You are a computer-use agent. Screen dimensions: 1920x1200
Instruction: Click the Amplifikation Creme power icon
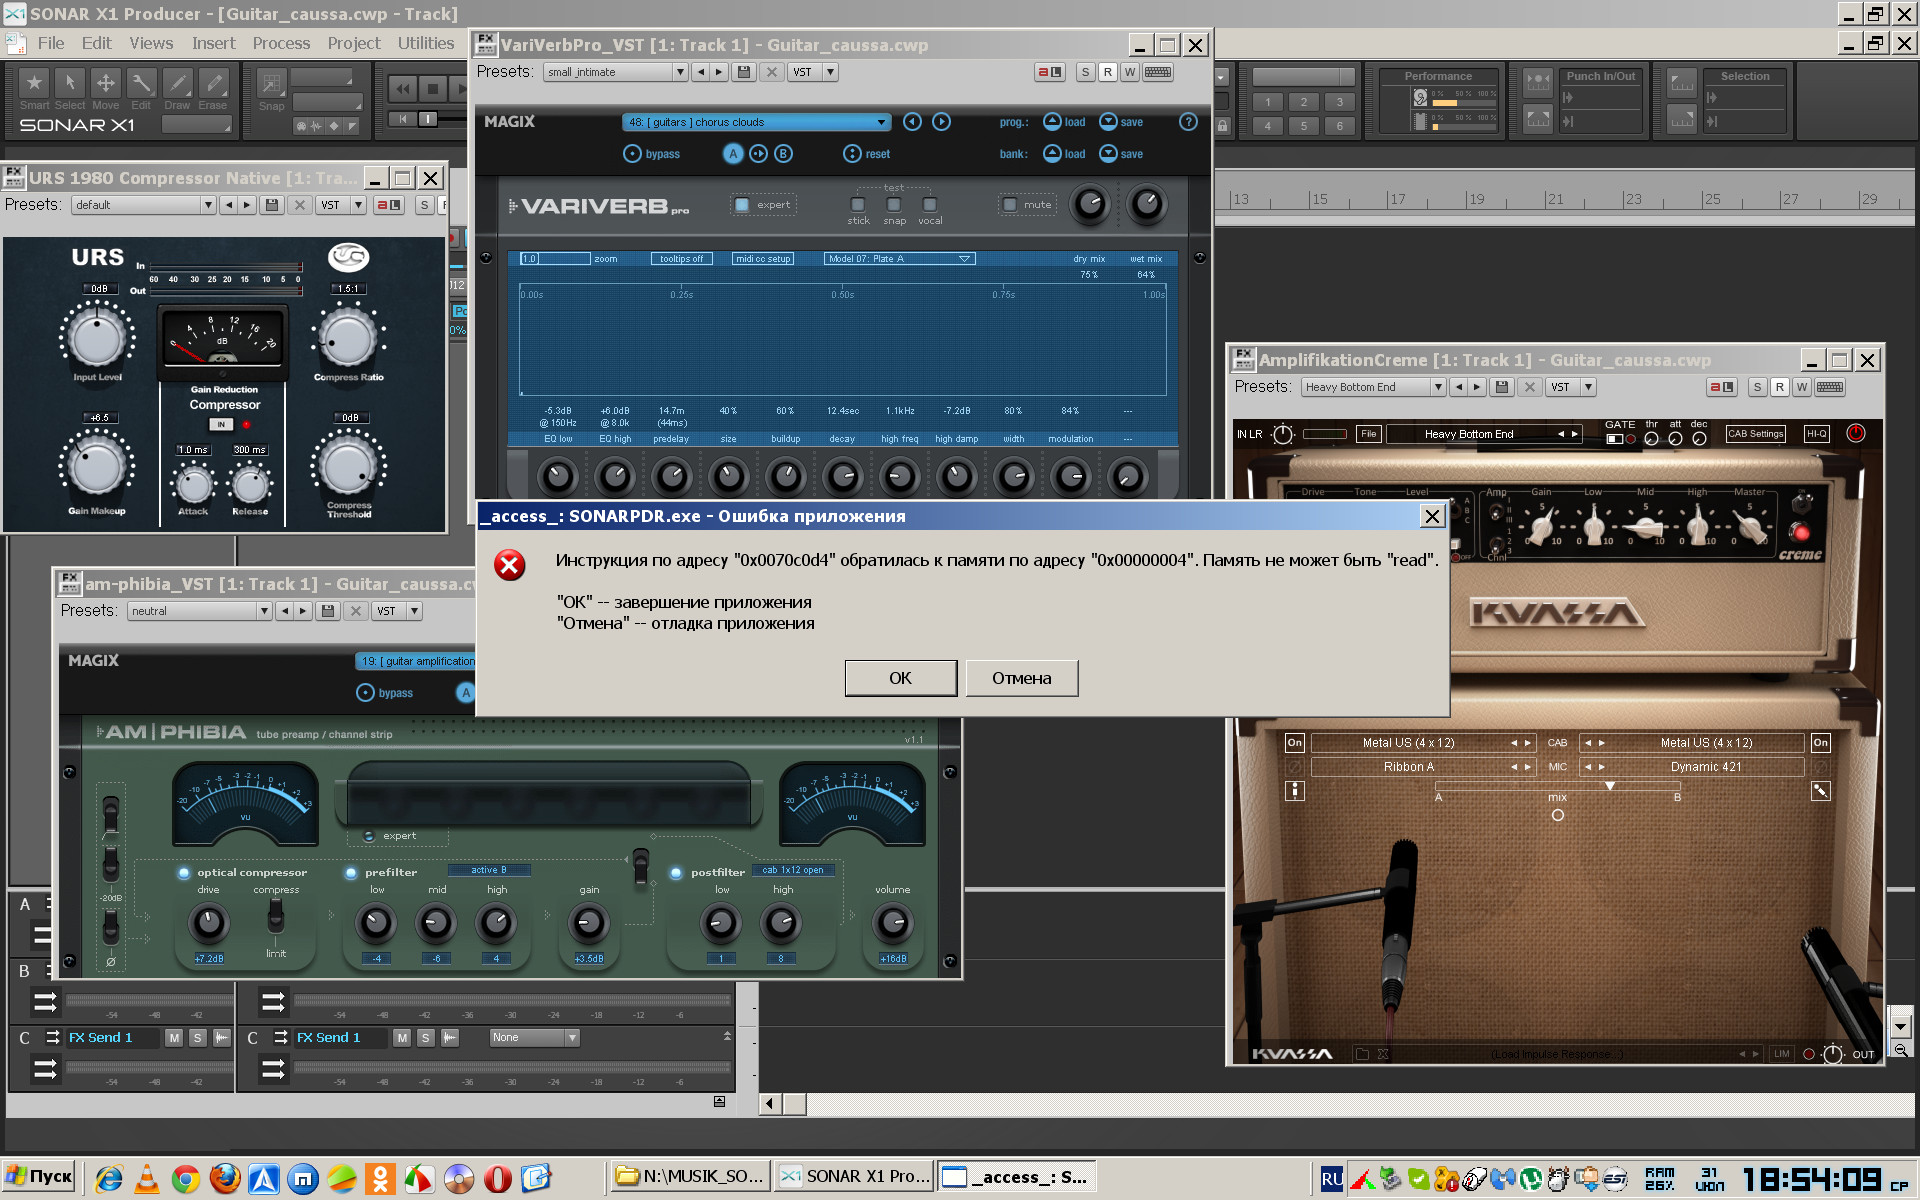(1856, 433)
